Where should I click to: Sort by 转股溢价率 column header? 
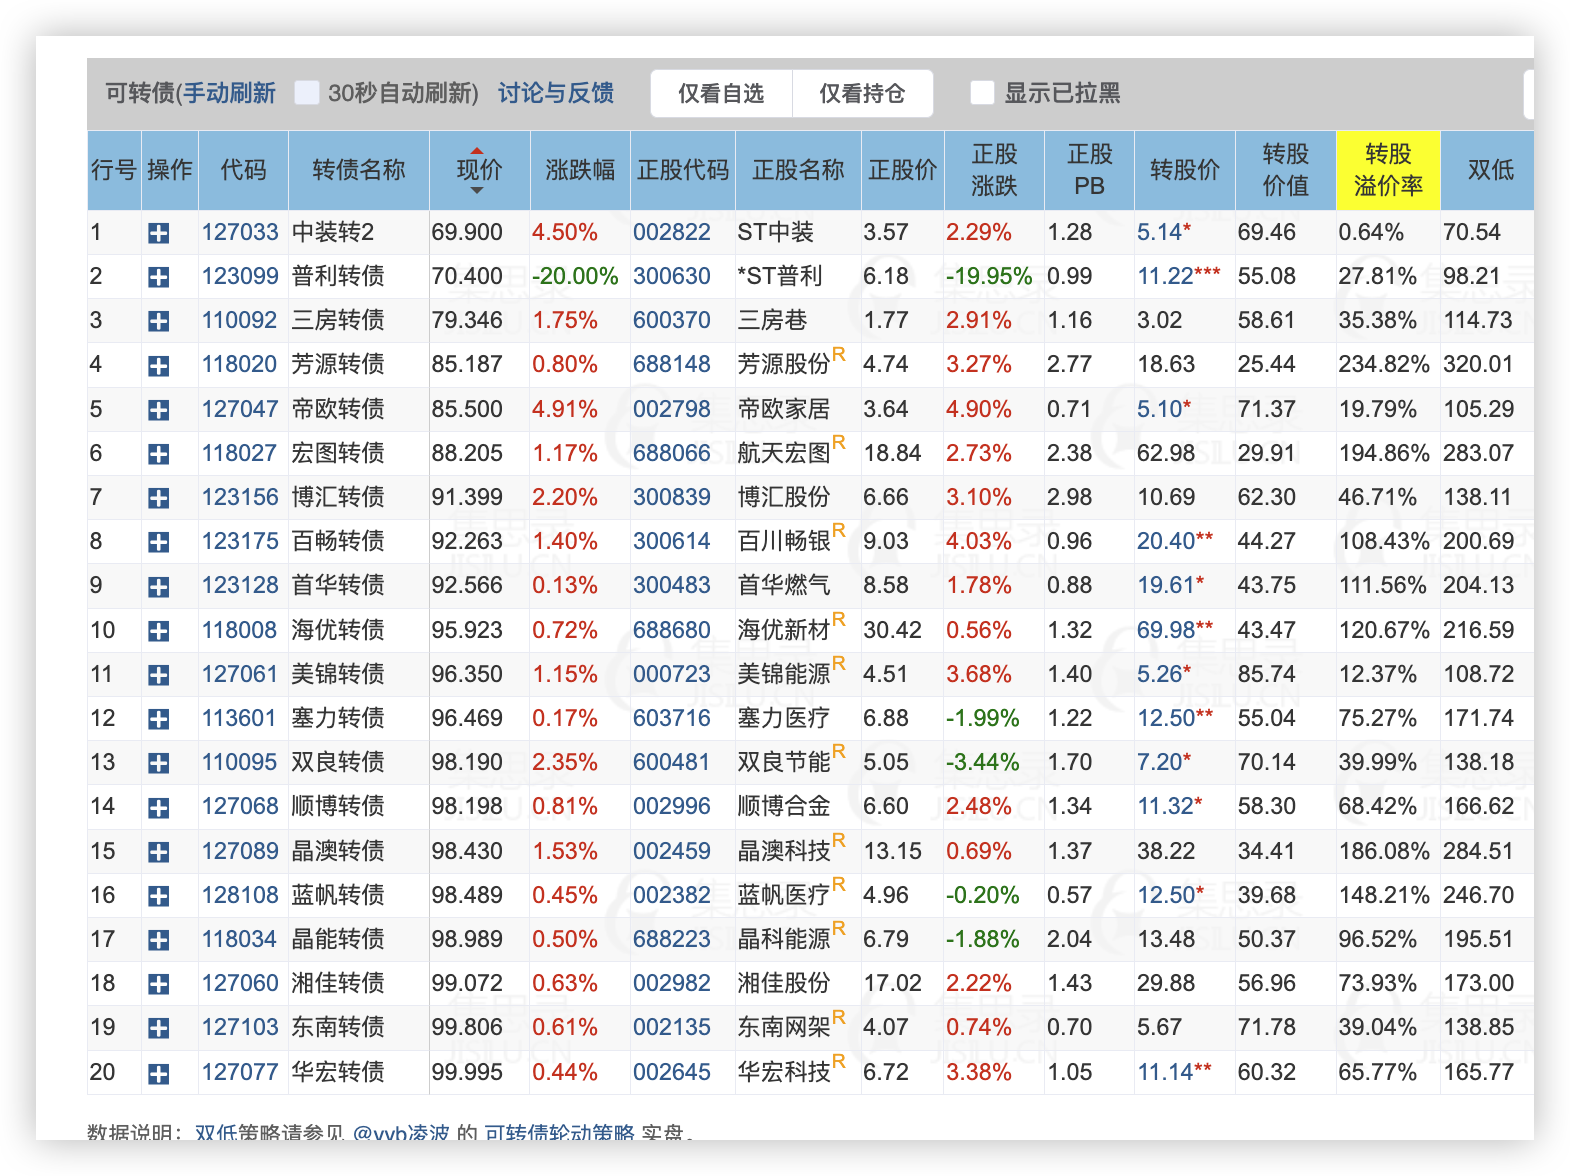pos(1388,170)
